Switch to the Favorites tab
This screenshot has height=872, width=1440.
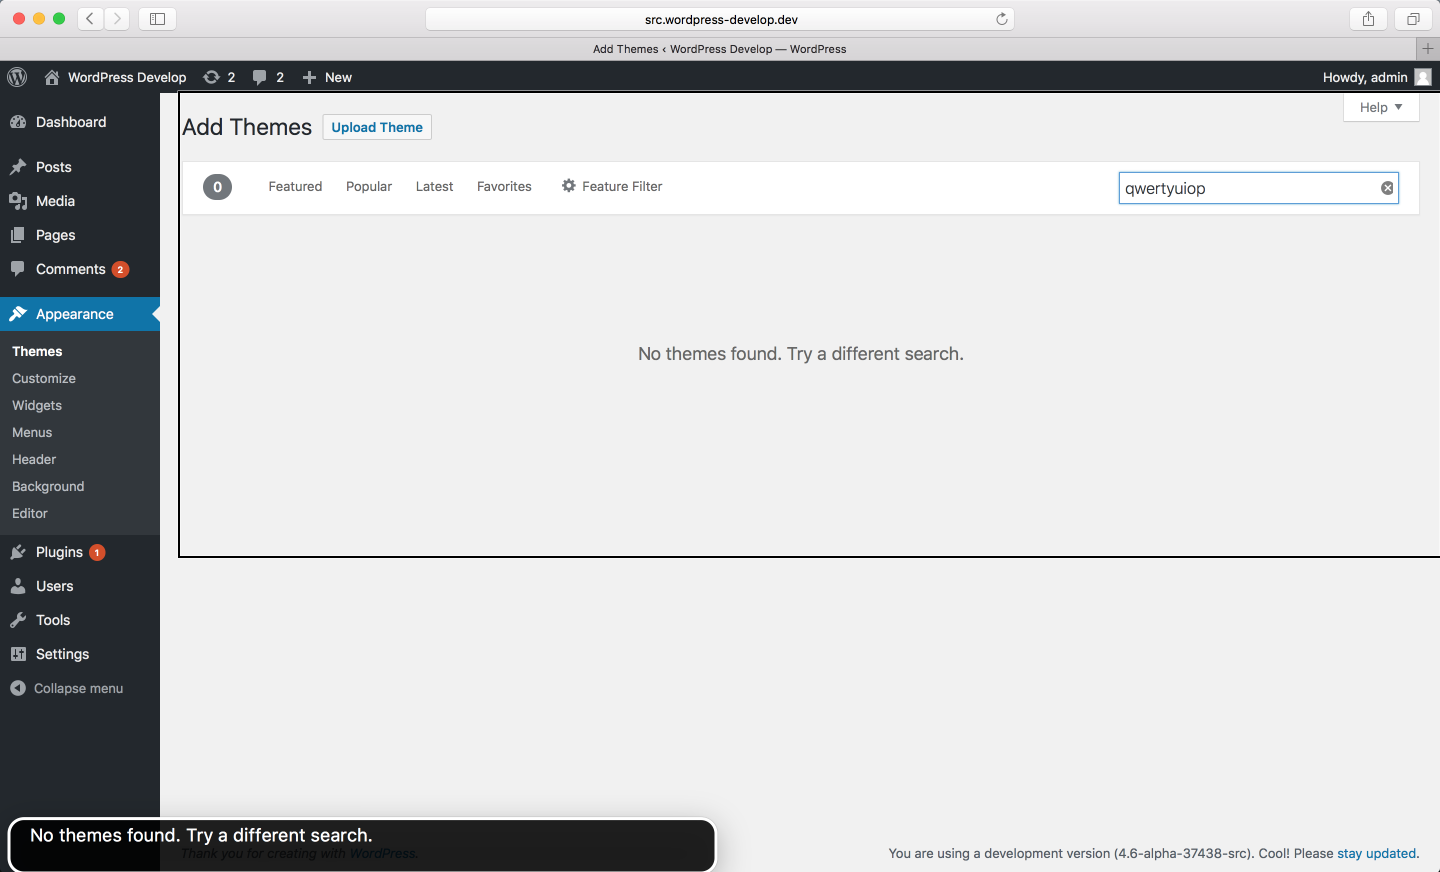click(x=504, y=186)
